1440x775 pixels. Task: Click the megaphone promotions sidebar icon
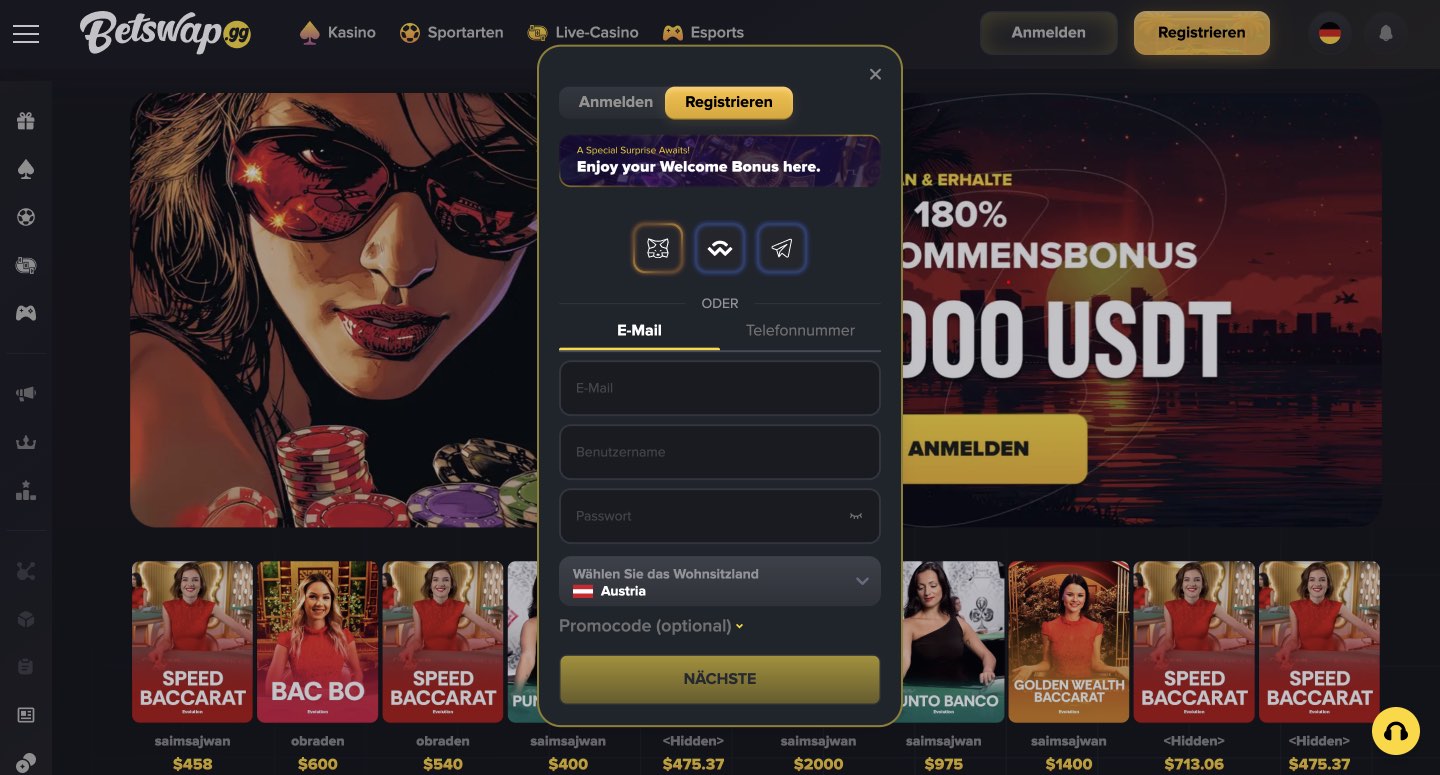tap(26, 394)
